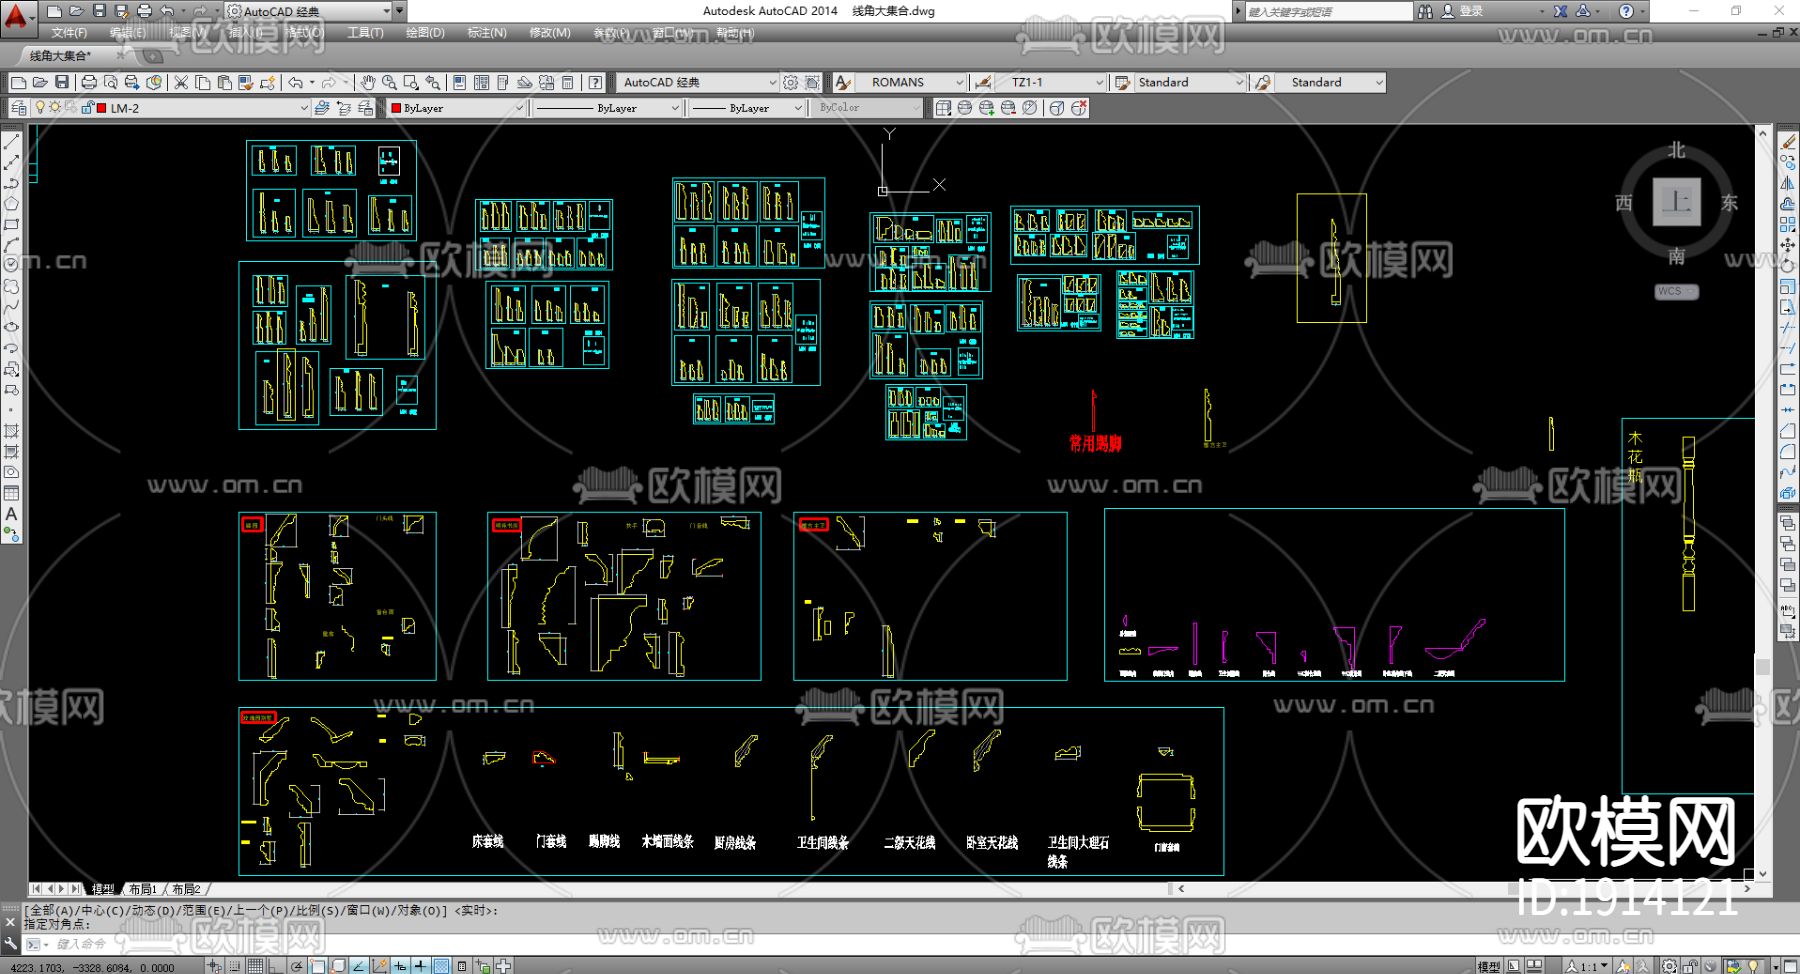The image size is (1800, 974).
Task: Toggle LM-2 layer lightbulb on/off
Action: pos(40,108)
